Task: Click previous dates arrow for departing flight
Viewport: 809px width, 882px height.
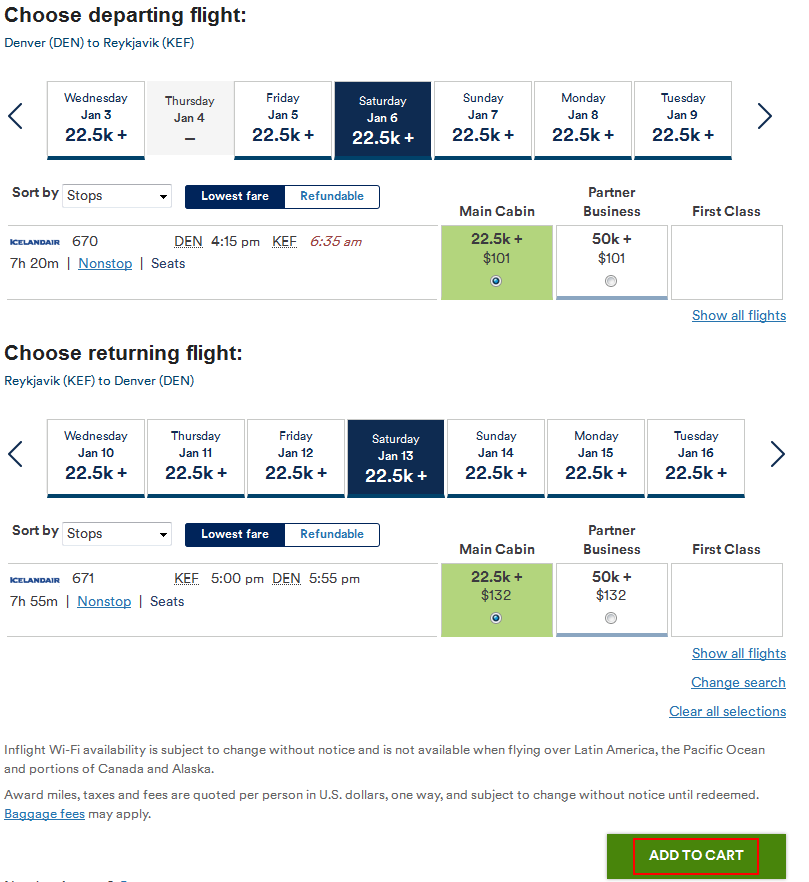Action: click(15, 116)
